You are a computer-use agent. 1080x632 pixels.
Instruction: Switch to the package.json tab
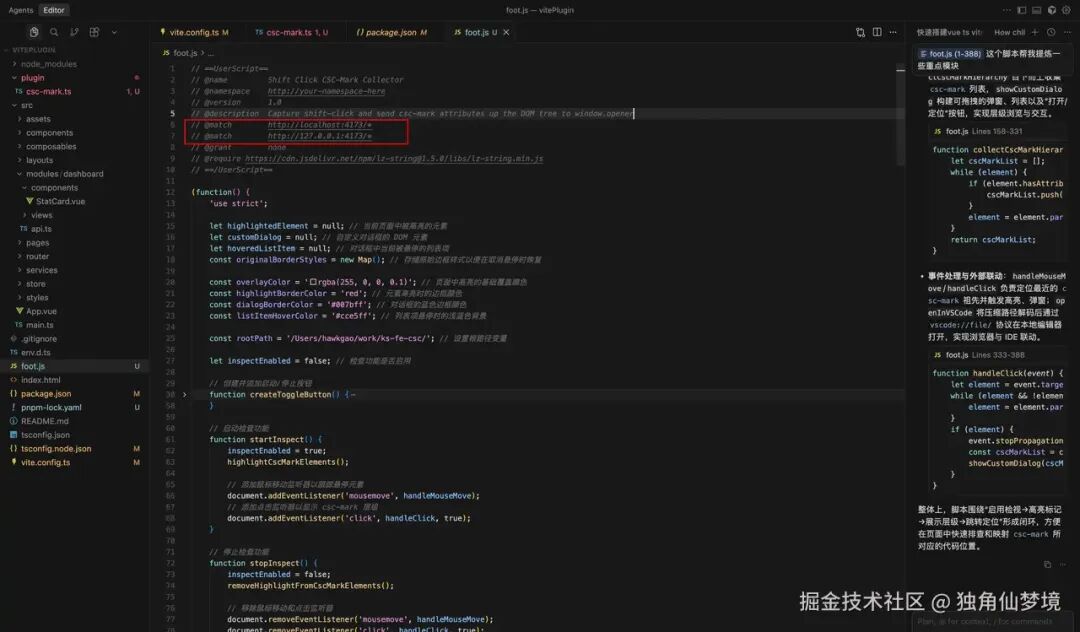coord(391,32)
